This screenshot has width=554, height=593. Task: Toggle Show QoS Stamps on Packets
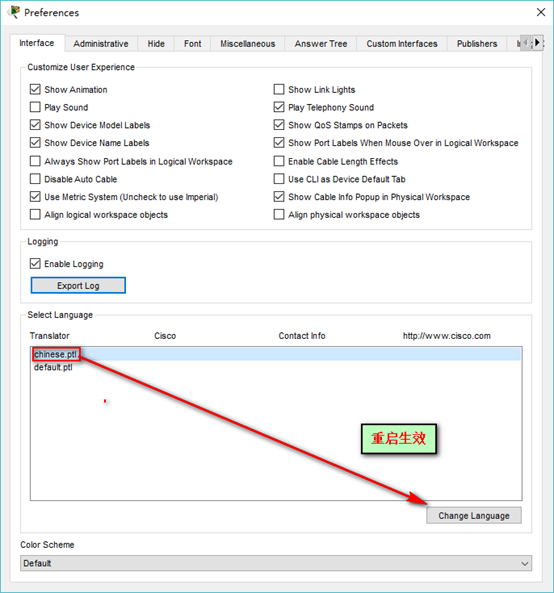(279, 125)
